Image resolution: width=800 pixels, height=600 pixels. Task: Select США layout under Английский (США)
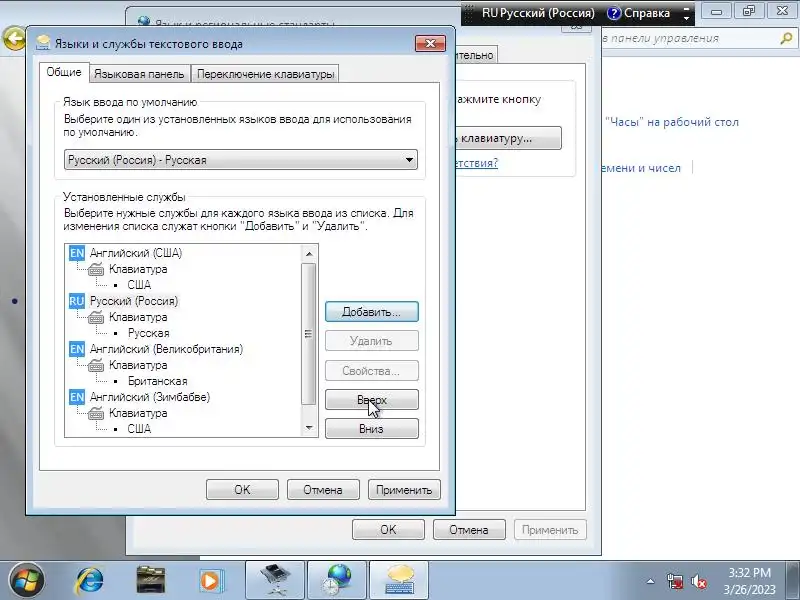139,285
